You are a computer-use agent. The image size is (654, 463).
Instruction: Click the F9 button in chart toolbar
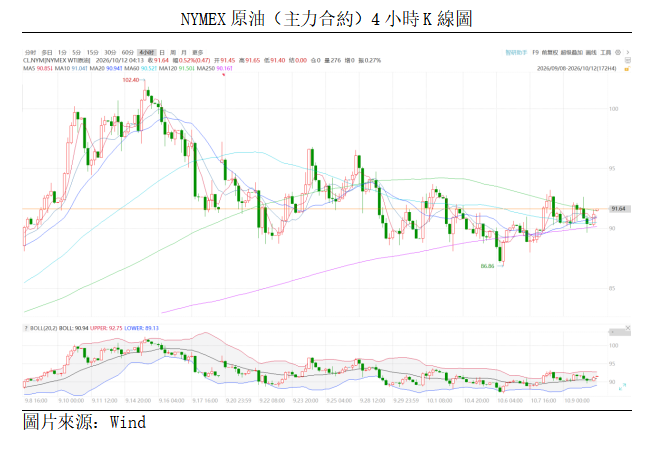[536, 53]
